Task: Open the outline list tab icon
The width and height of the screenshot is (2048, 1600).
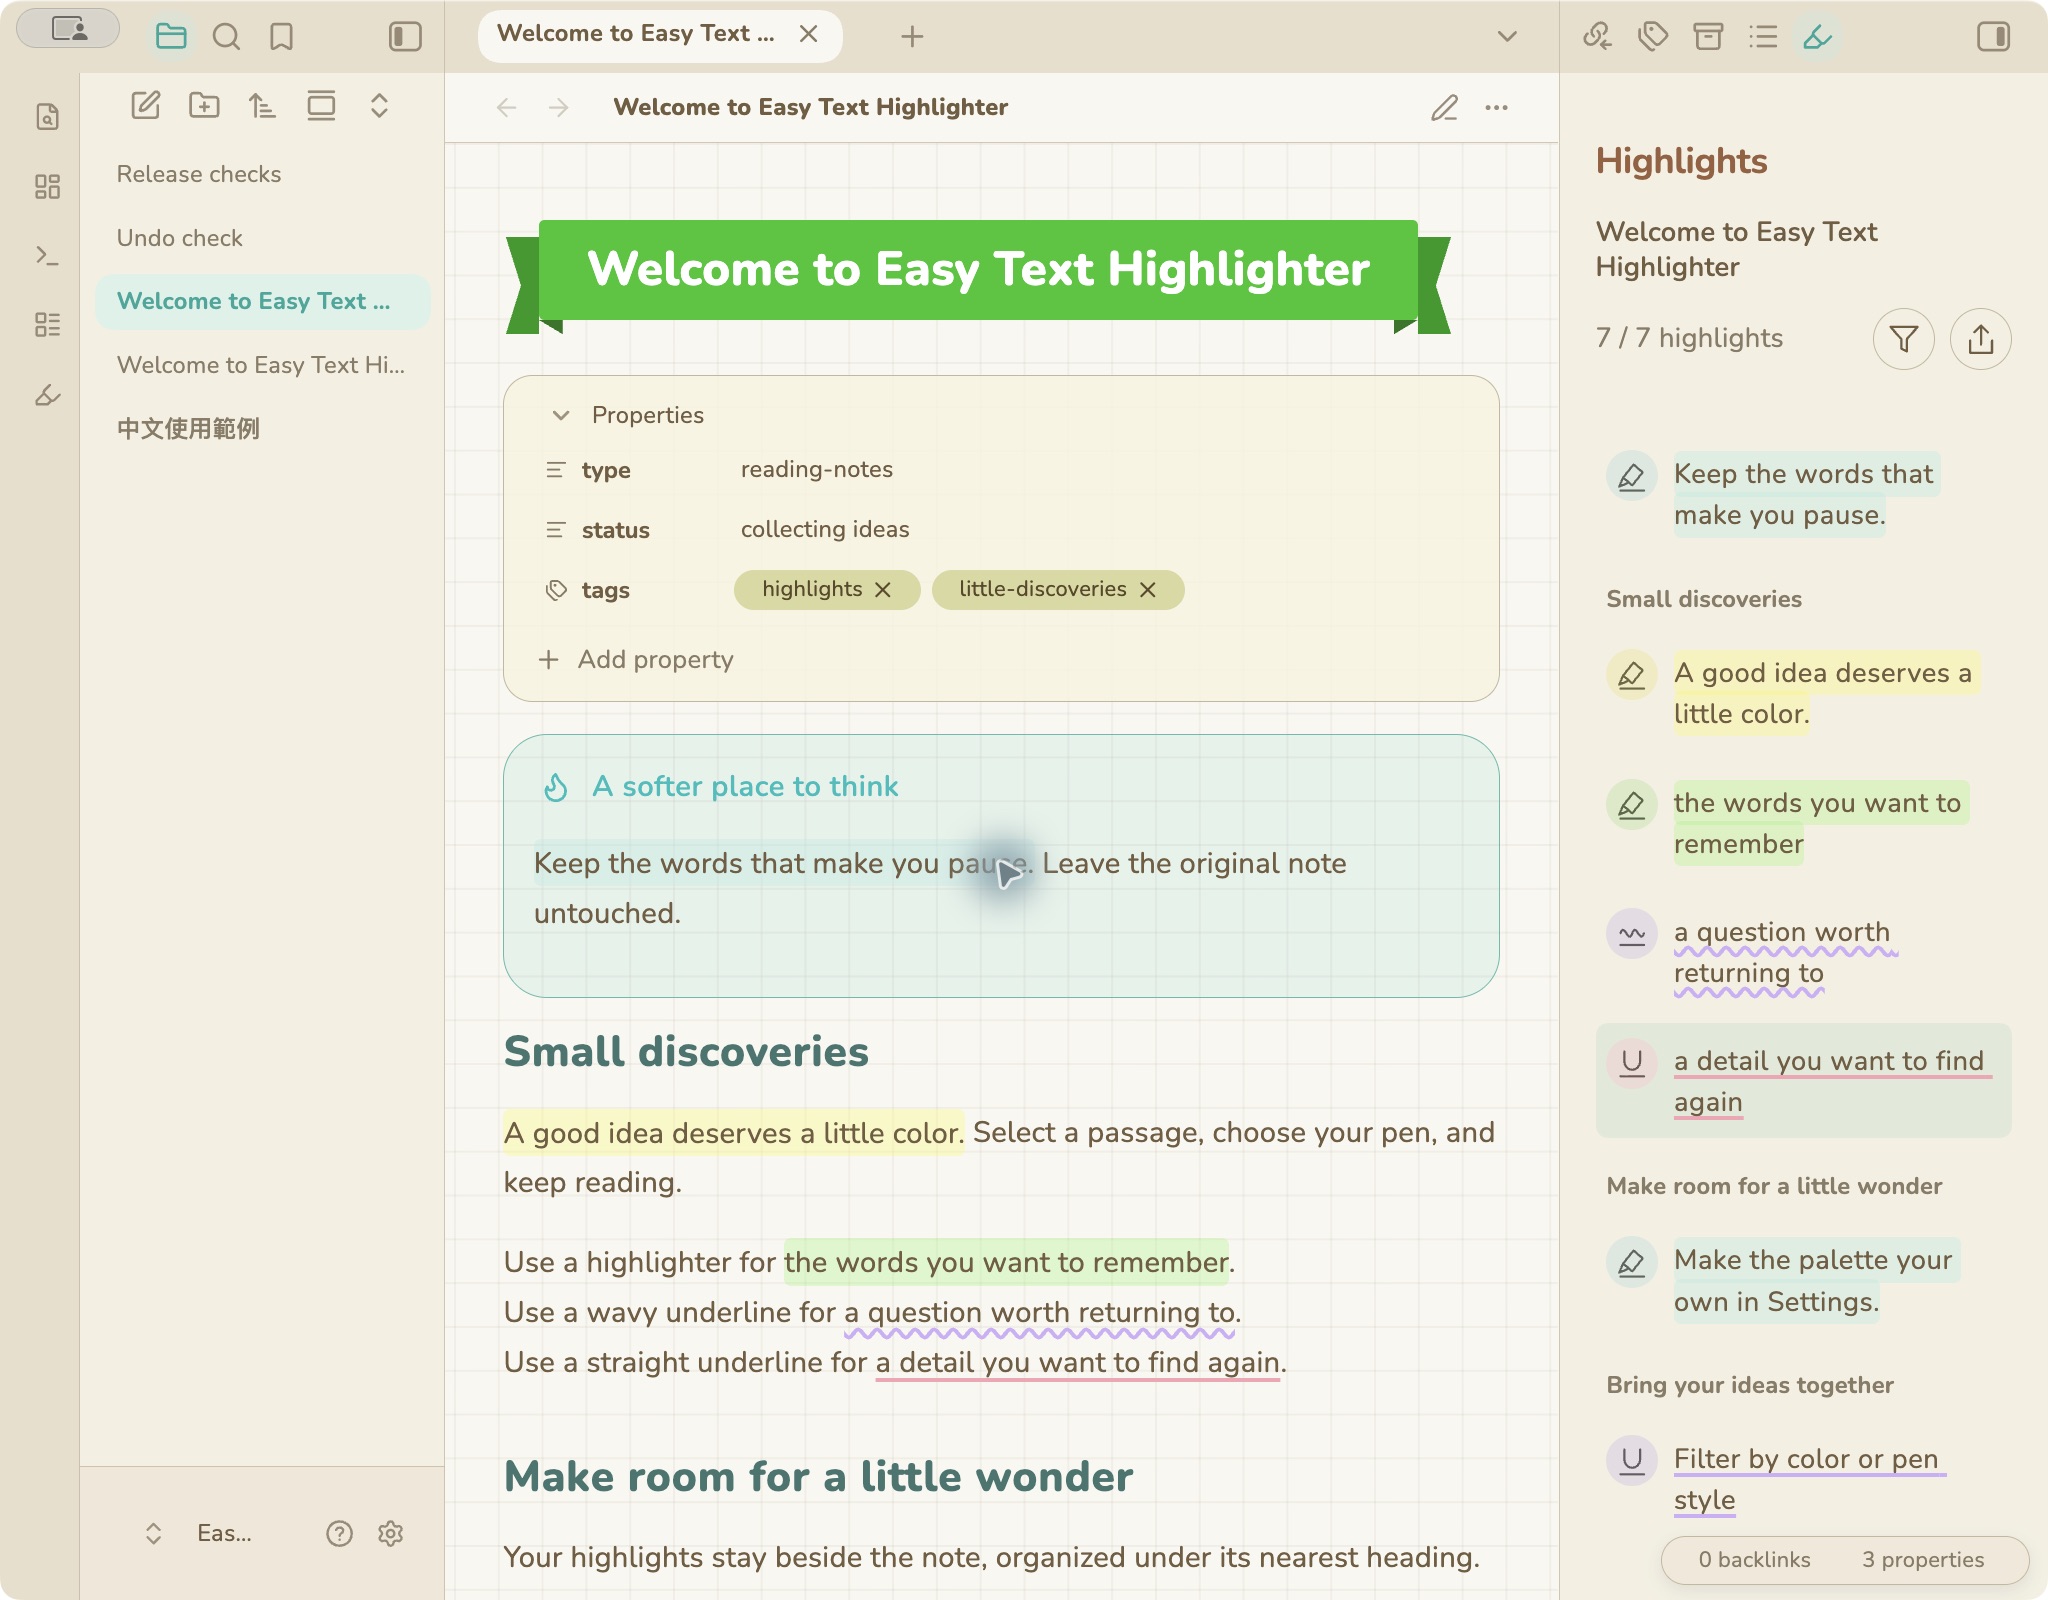Action: click(x=1763, y=37)
